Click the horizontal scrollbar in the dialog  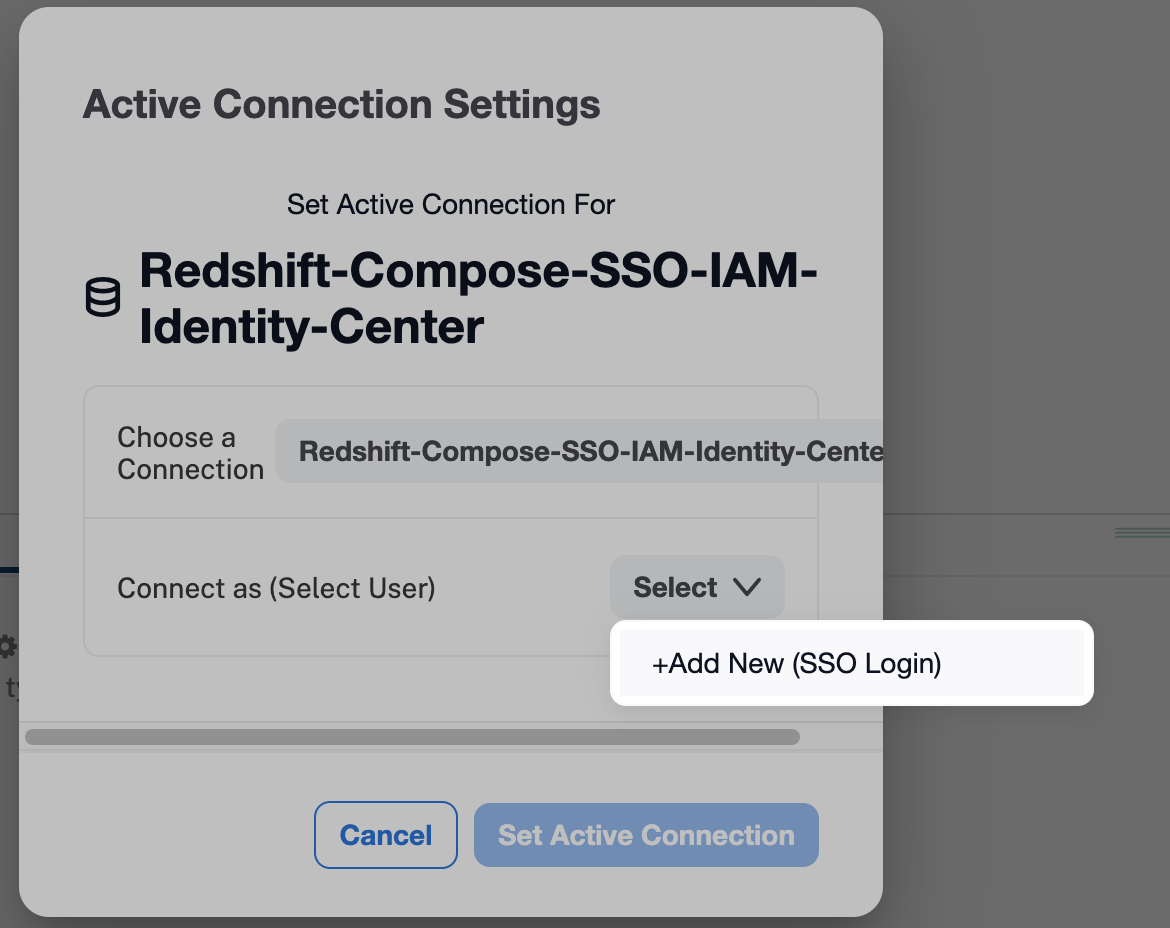coord(412,737)
